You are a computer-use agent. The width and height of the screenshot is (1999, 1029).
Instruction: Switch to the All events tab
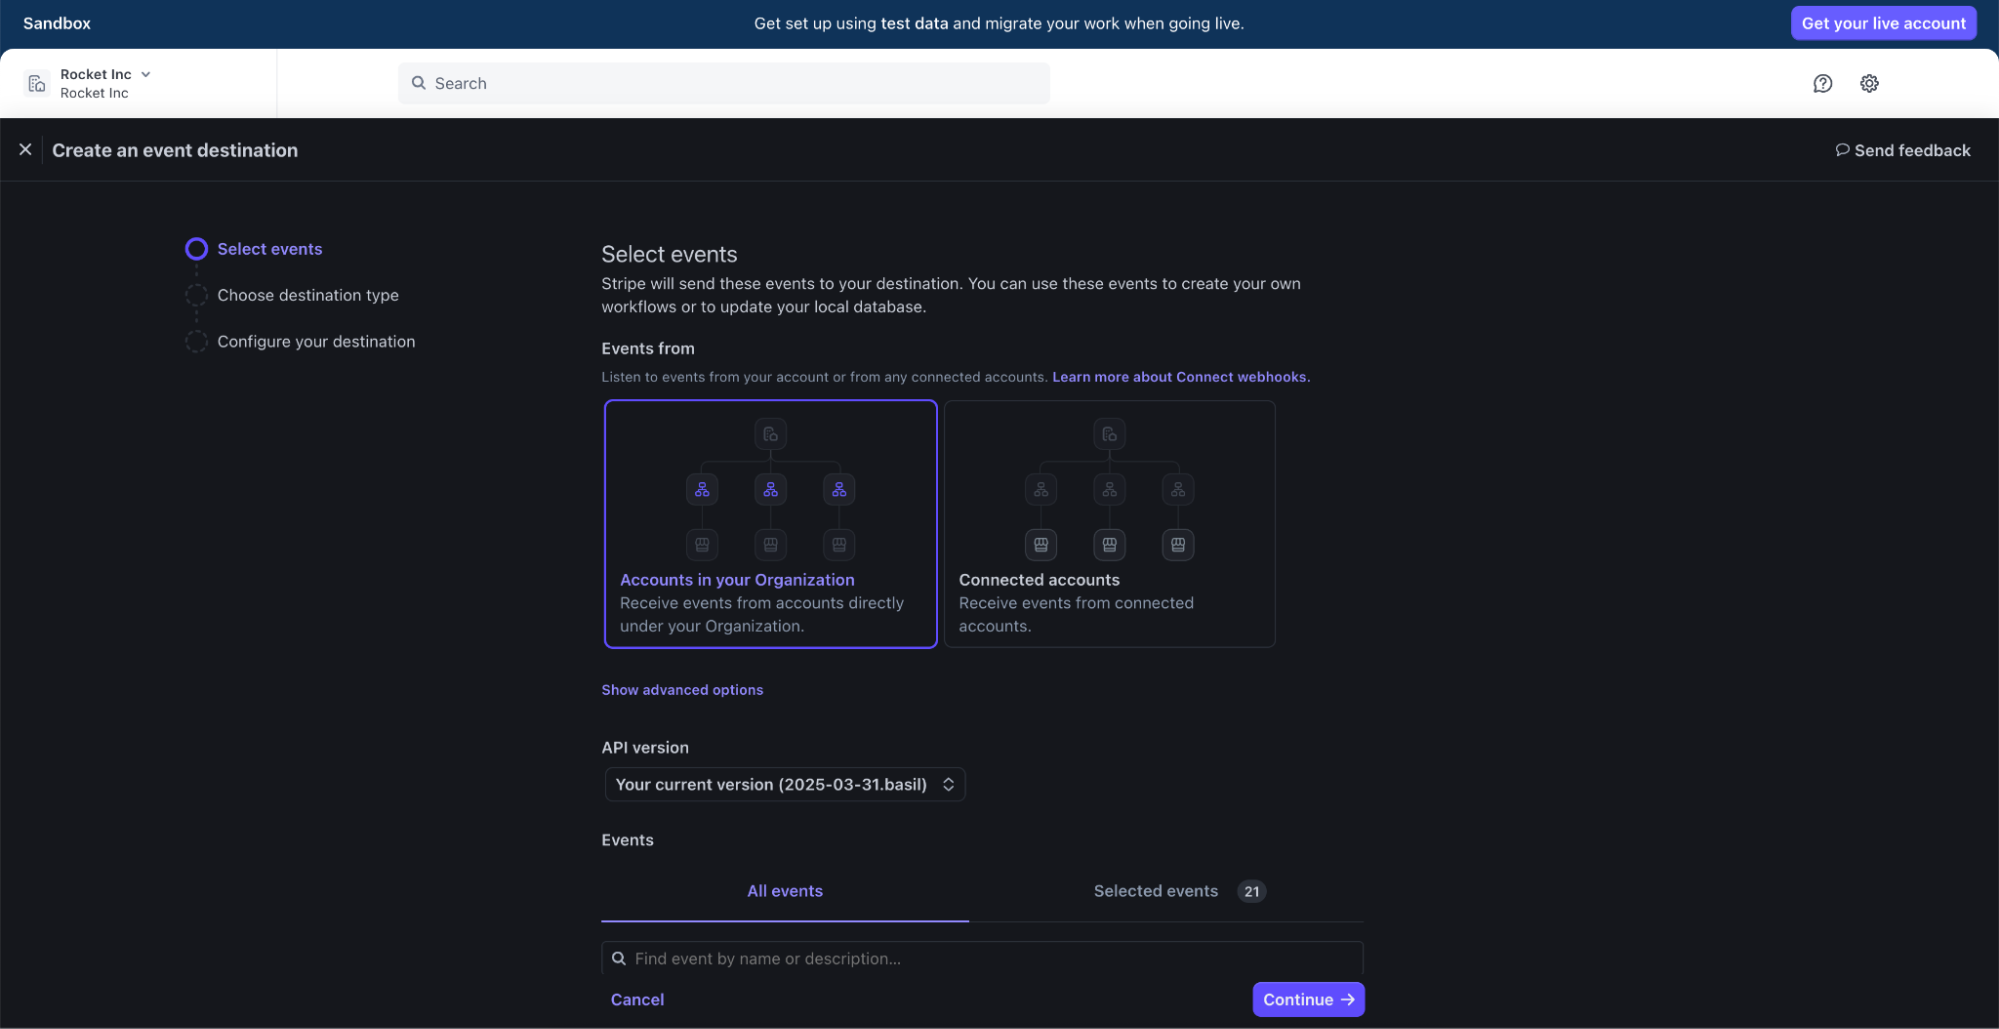(785, 891)
